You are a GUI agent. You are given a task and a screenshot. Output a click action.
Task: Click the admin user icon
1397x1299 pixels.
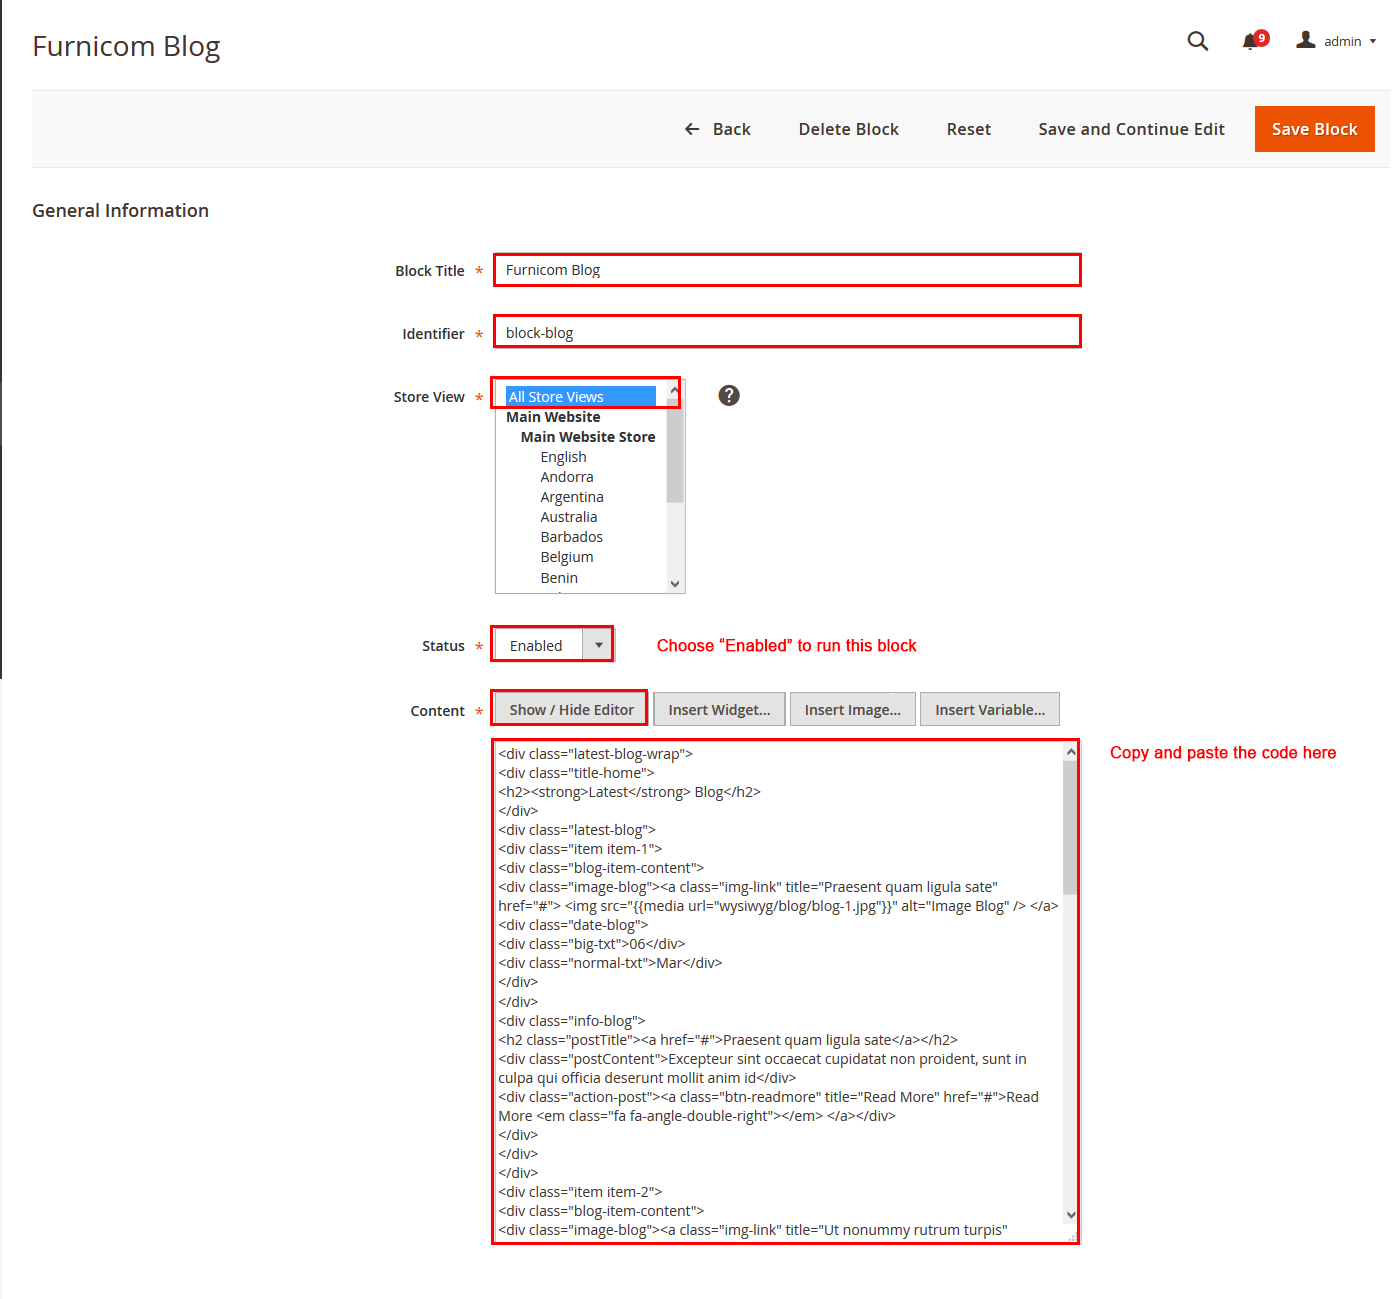(1305, 40)
